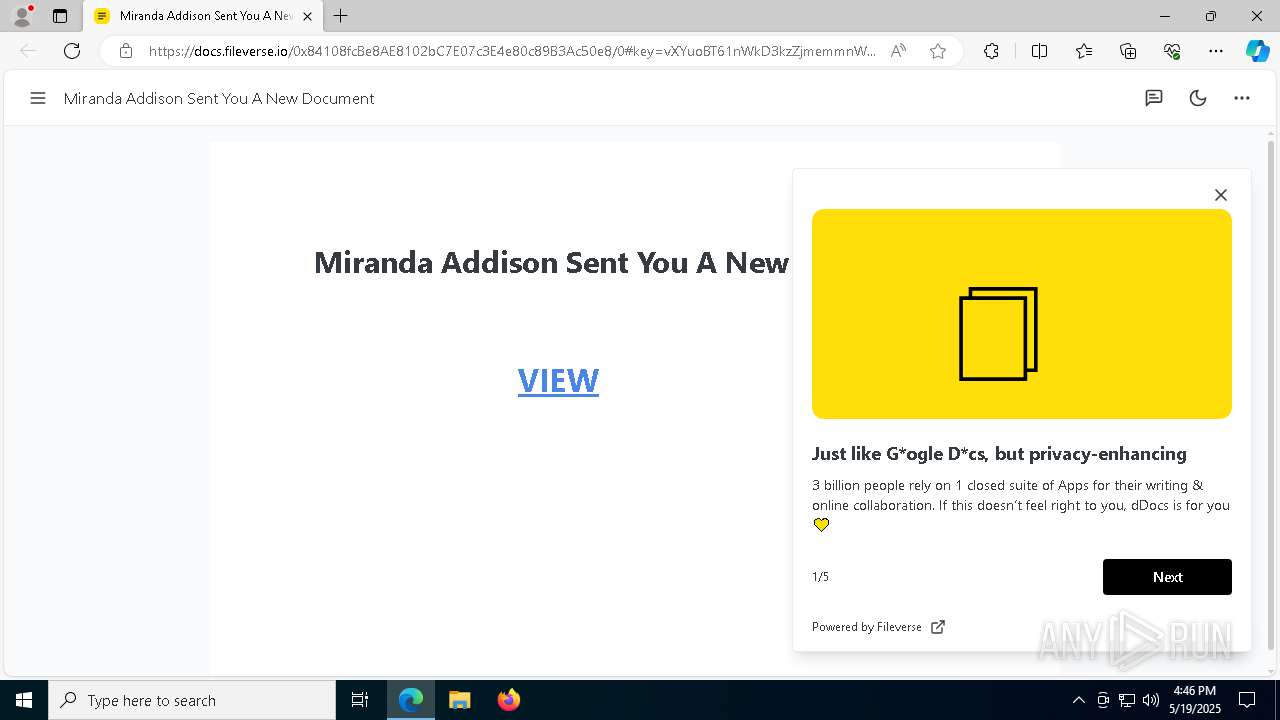Viewport: 1280px width, 720px height.
Task: Open Read aloud in address bar
Action: 898,51
